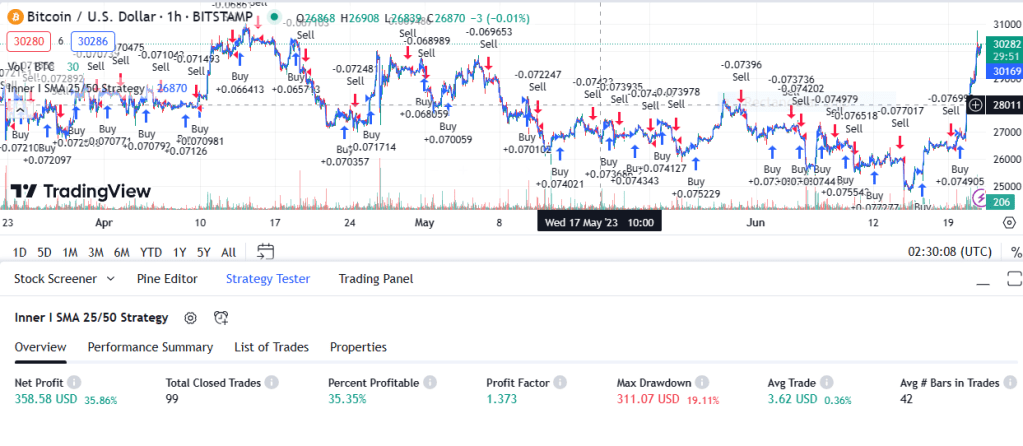
Task: Click the plus crosshair icon on price axis
Action: pyautogui.click(x=976, y=104)
